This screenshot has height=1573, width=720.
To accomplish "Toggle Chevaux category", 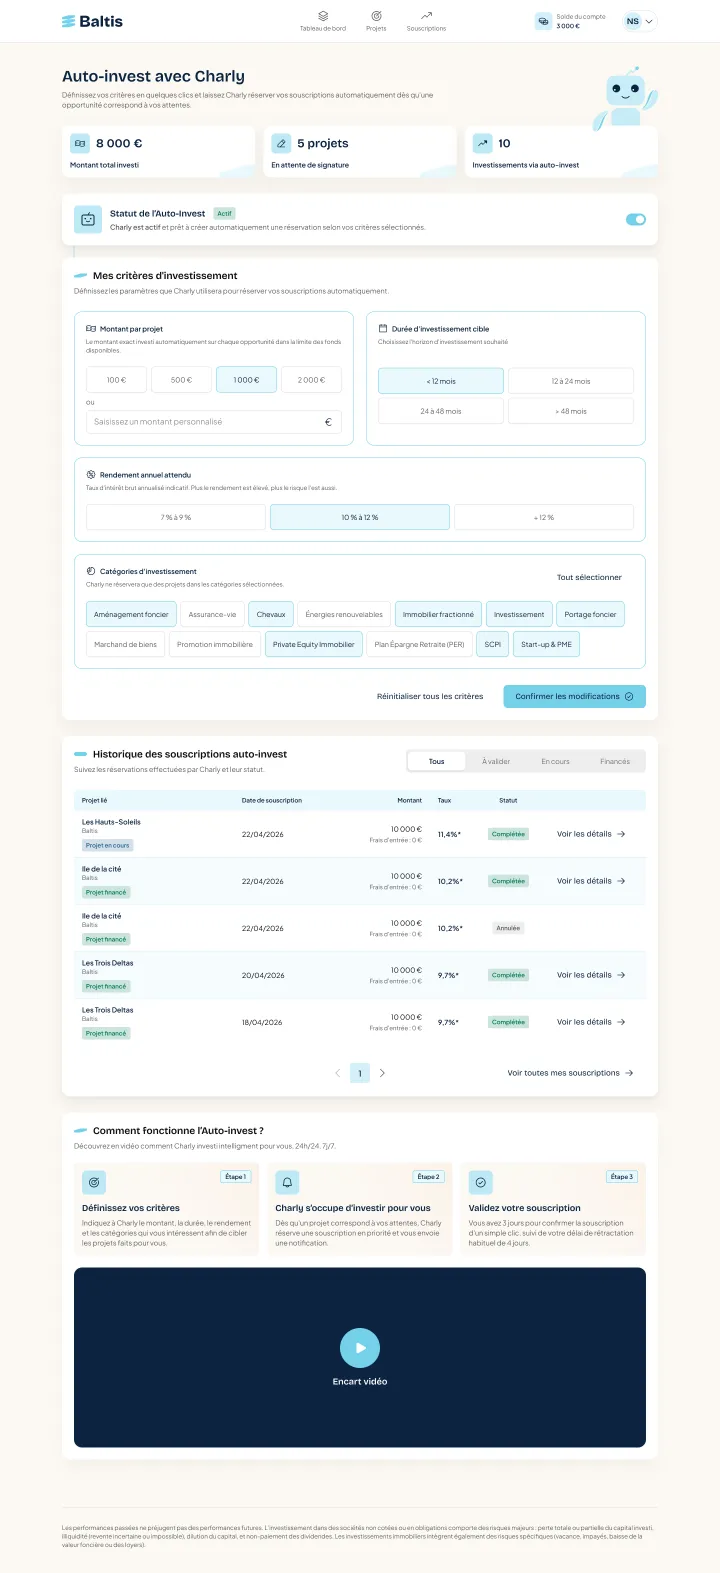I will [271, 615].
